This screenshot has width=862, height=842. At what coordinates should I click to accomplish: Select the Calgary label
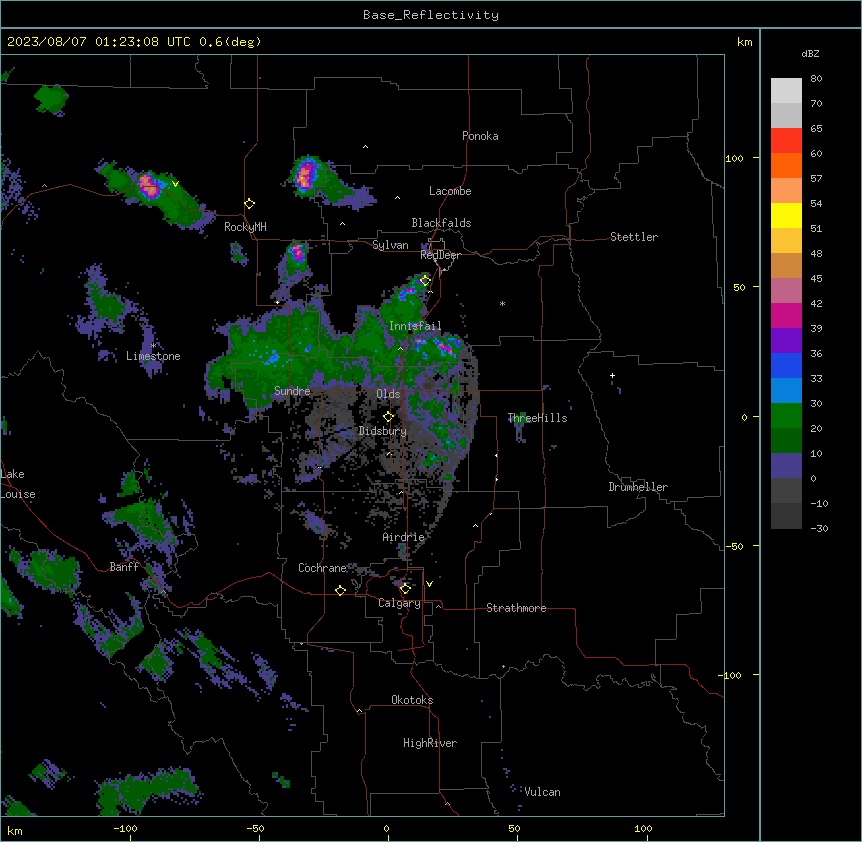click(399, 603)
